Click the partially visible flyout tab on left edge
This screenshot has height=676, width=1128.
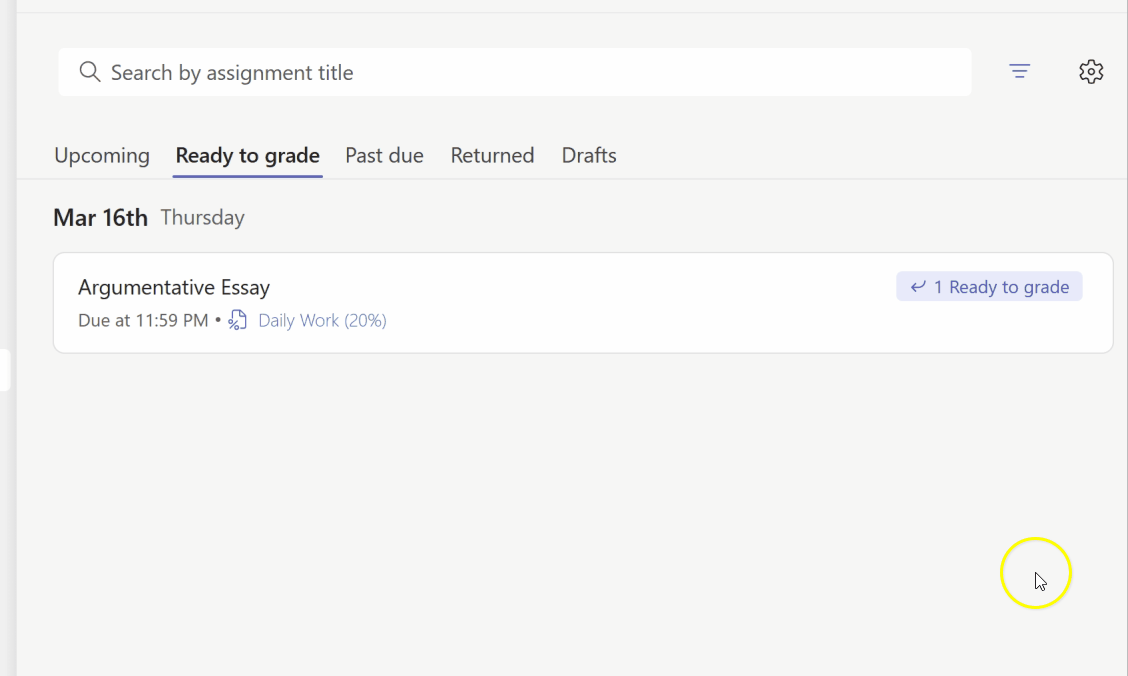[x=3, y=369]
